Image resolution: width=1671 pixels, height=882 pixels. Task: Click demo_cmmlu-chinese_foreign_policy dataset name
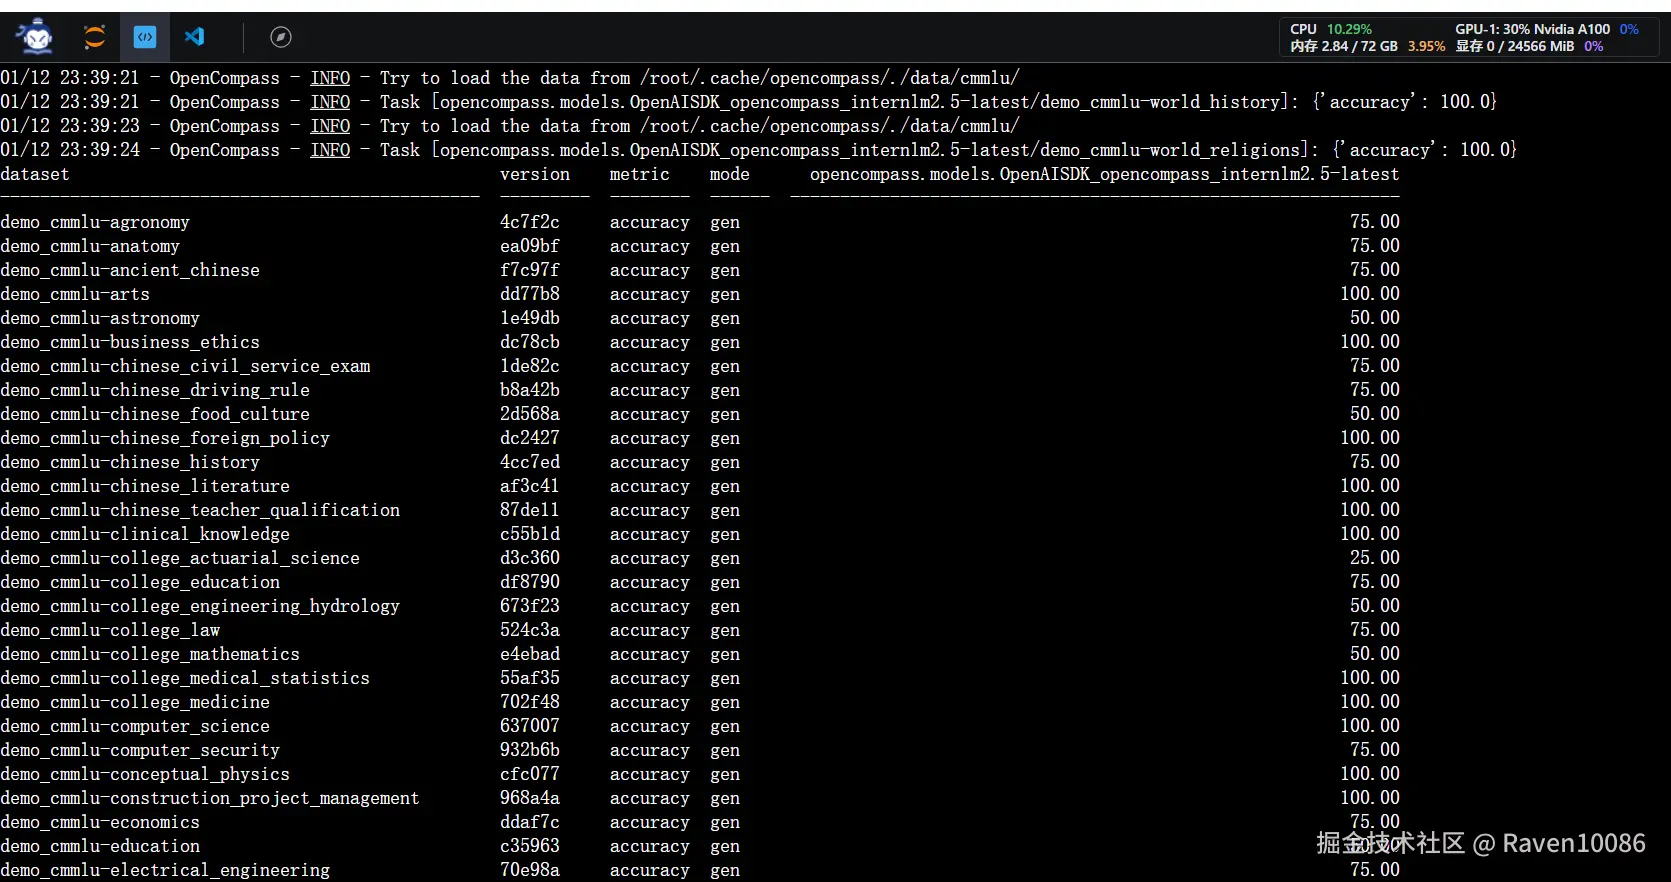pos(165,438)
